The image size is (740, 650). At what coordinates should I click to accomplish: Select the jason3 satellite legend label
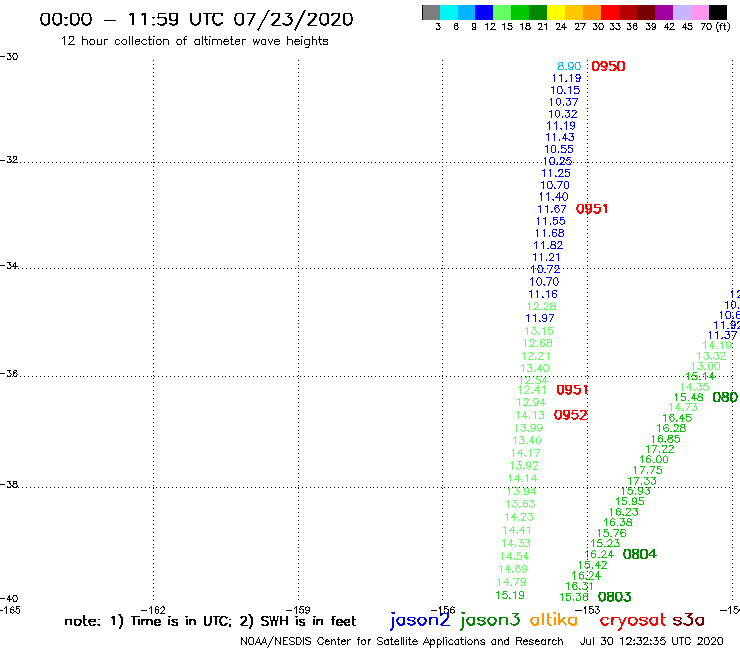[490, 620]
